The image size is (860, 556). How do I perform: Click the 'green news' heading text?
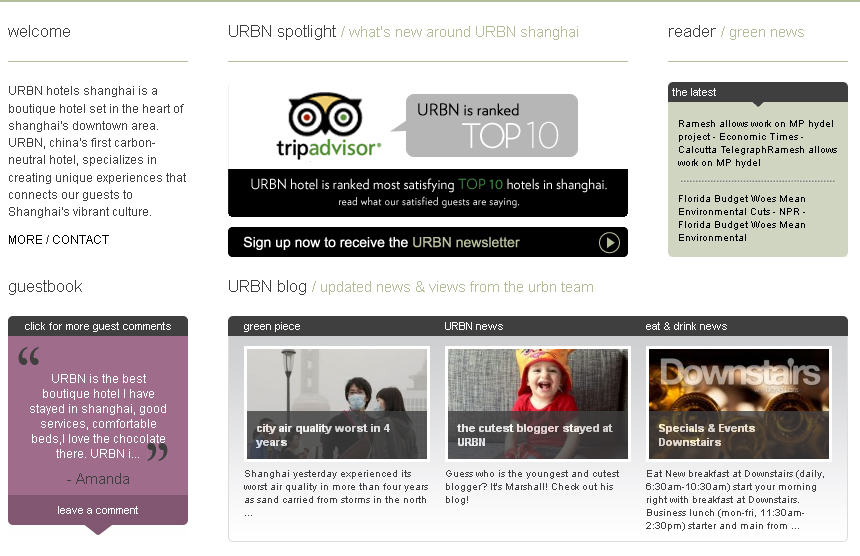coord(766,32)
